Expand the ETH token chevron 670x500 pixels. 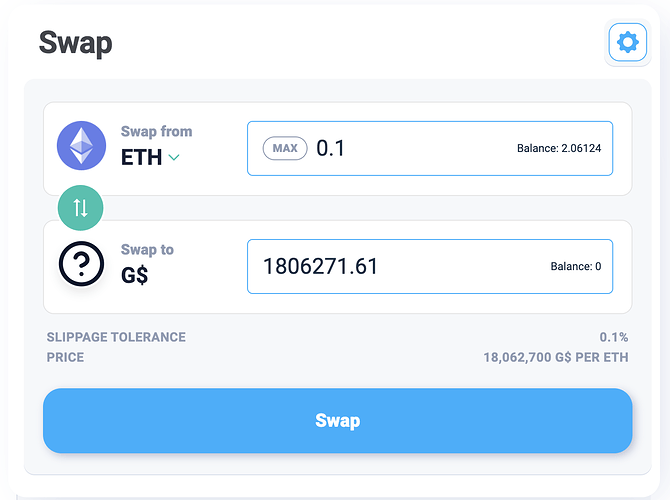(174, 157)
